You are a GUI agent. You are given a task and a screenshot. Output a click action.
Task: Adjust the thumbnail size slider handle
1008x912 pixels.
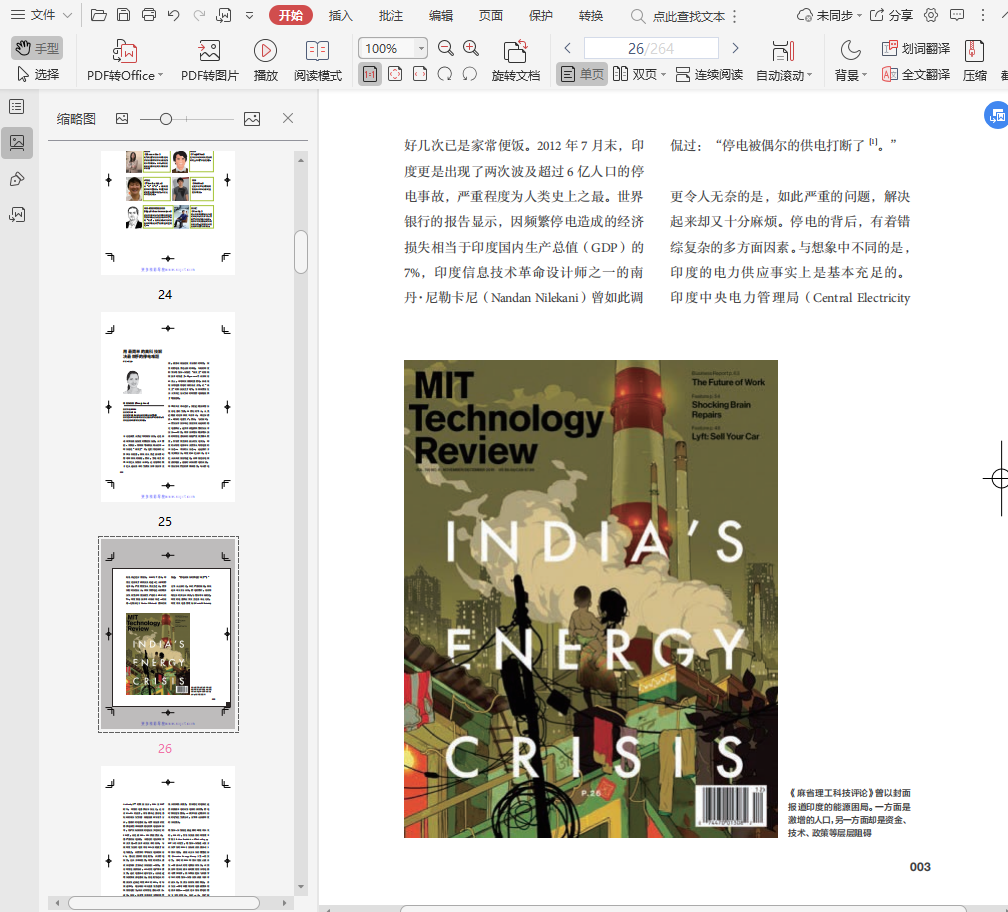click(166, 119)
